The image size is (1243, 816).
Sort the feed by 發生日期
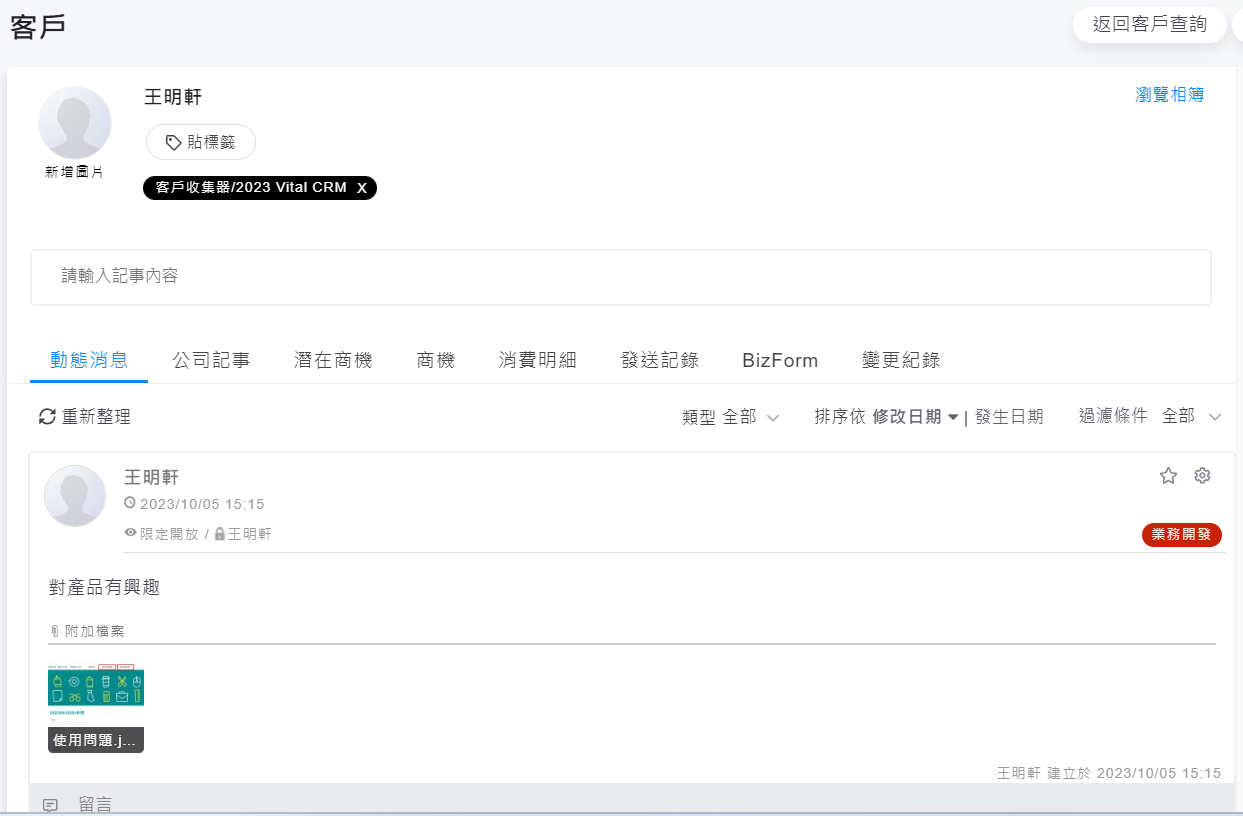coord(1009,417)
